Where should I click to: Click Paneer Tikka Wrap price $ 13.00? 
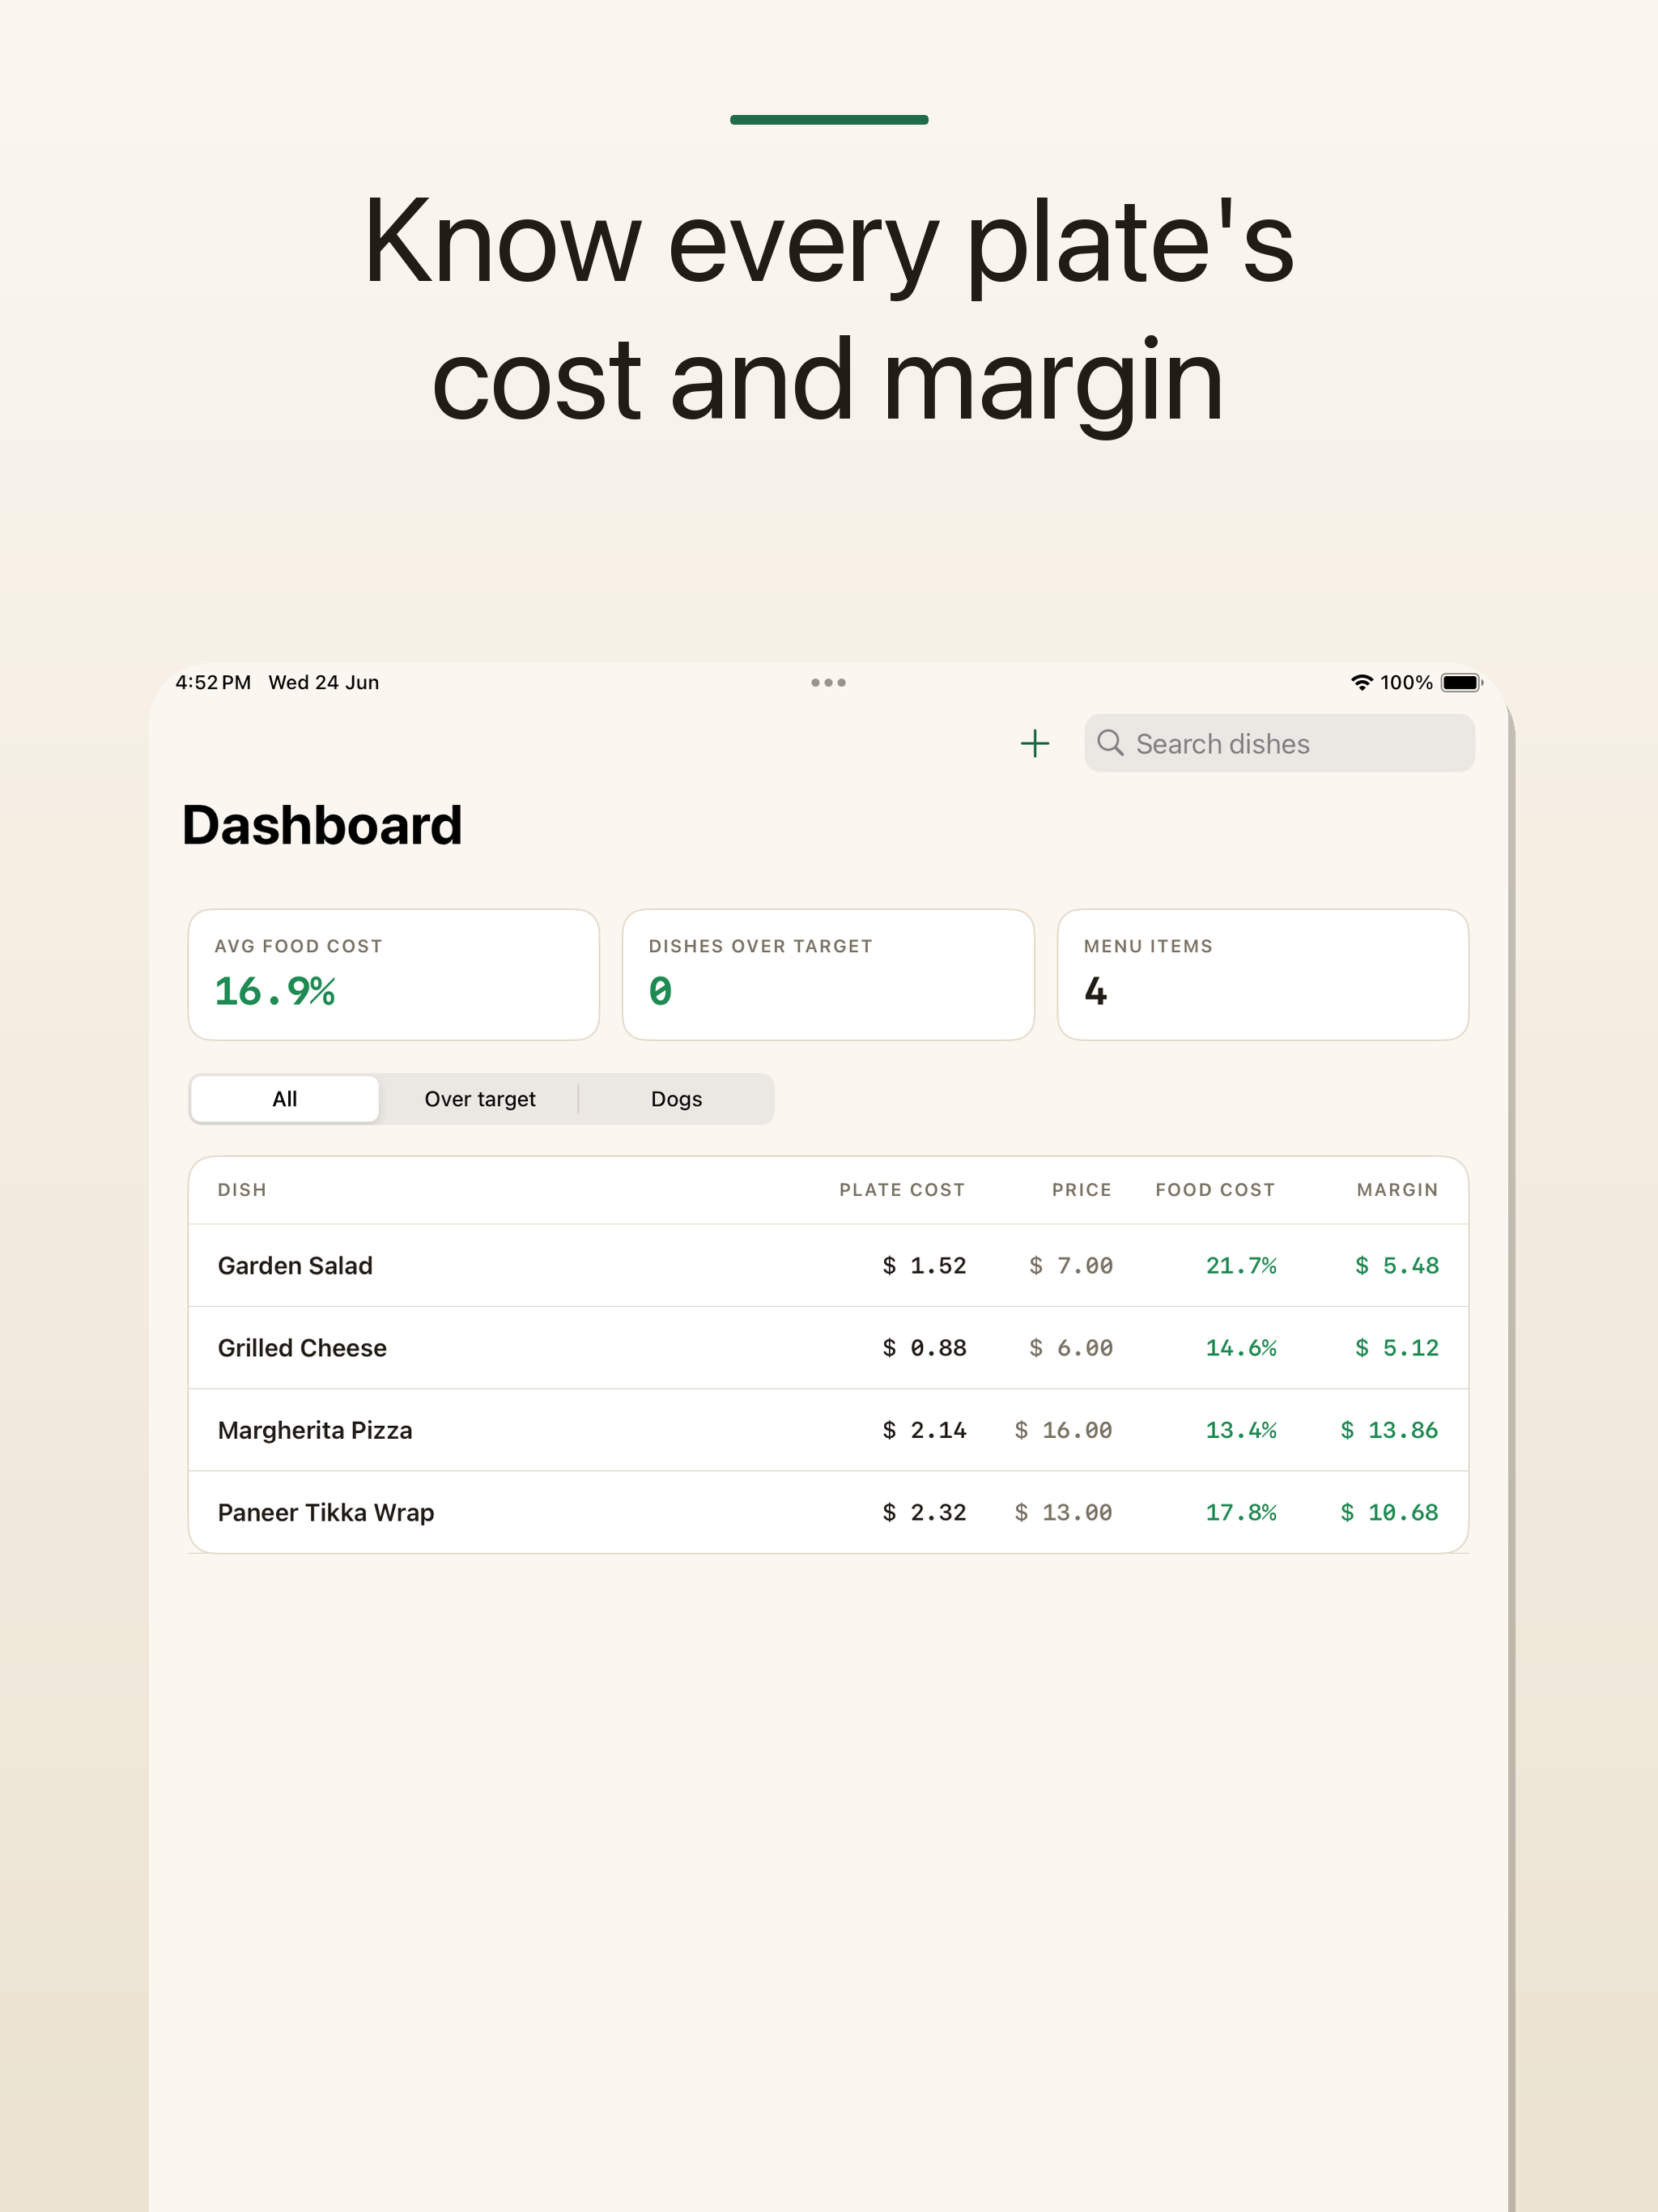[x=1063, y=1512]
